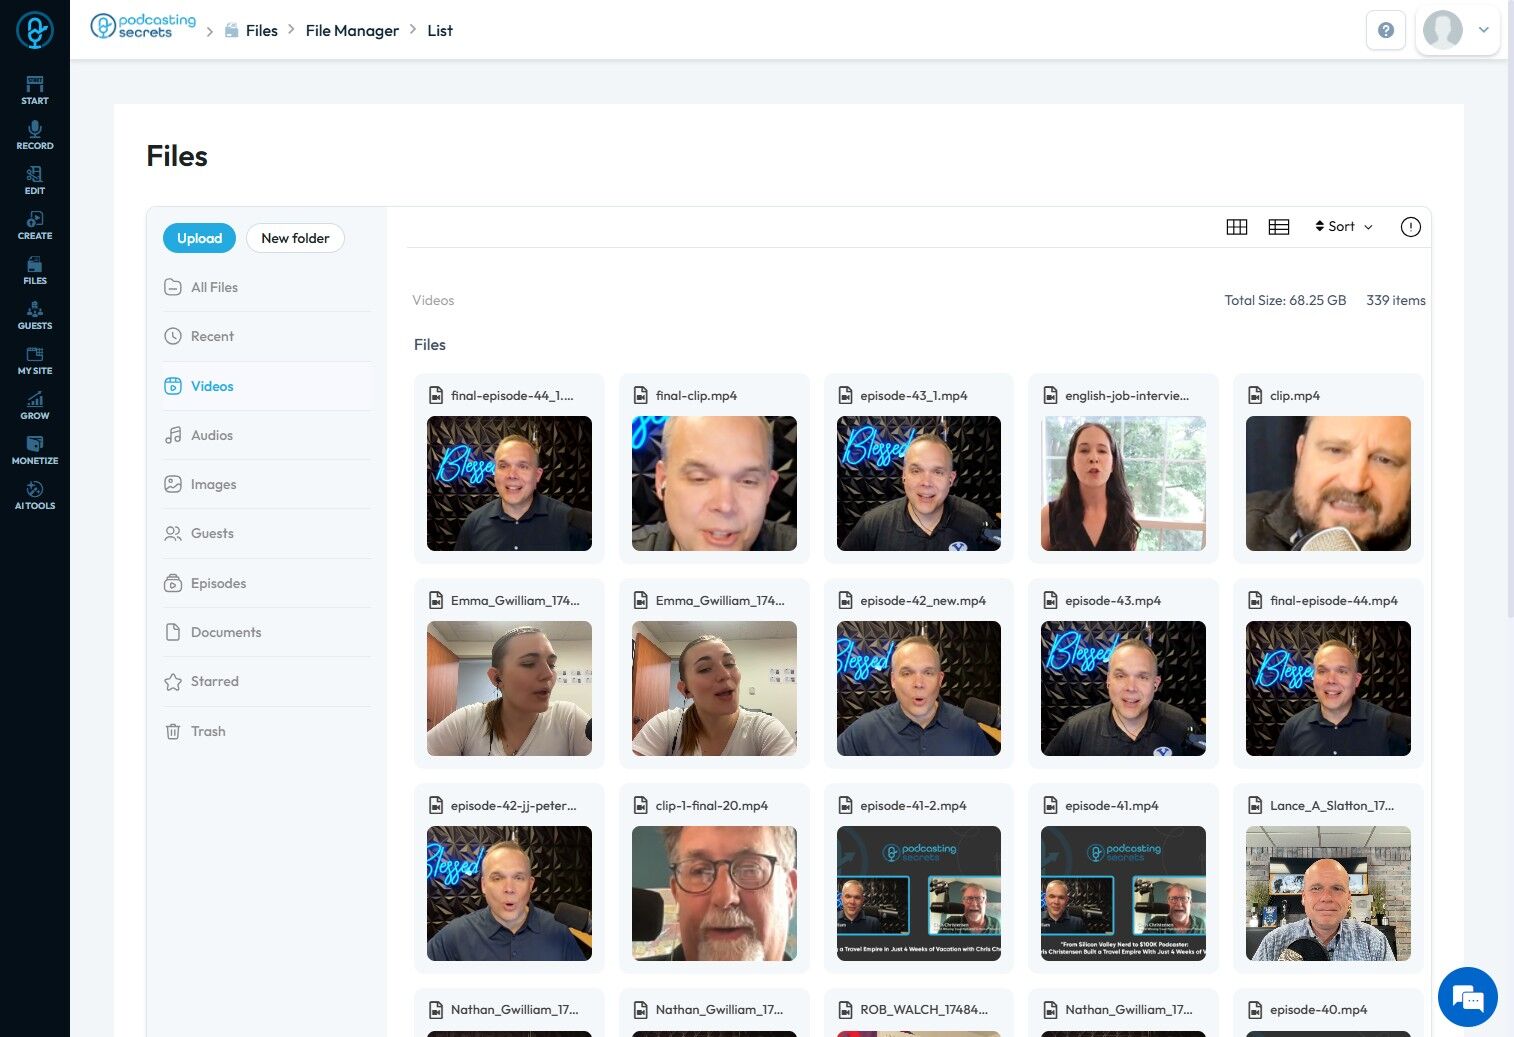This screenshot has height=1037, width=1514.
Task: Create a New folder
Action: coord(295,238)
